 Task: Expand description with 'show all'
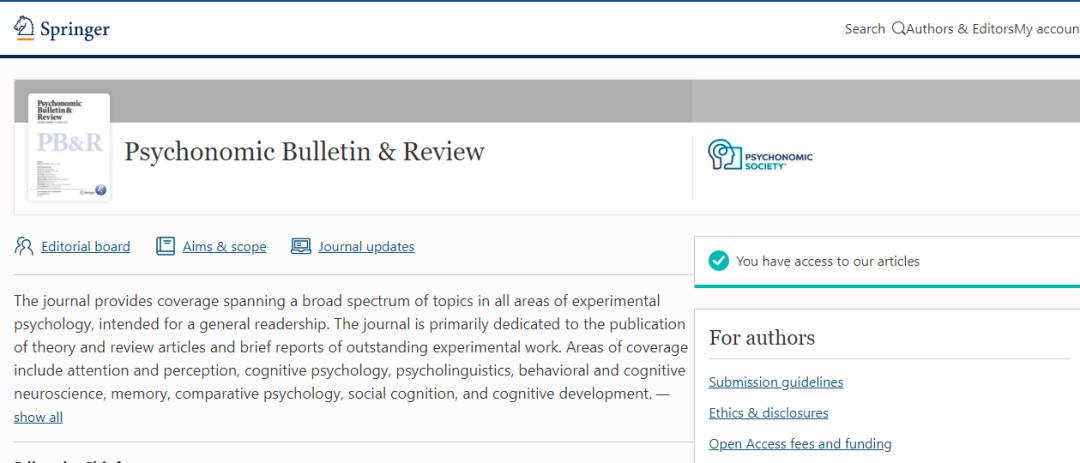pos(38,417)
